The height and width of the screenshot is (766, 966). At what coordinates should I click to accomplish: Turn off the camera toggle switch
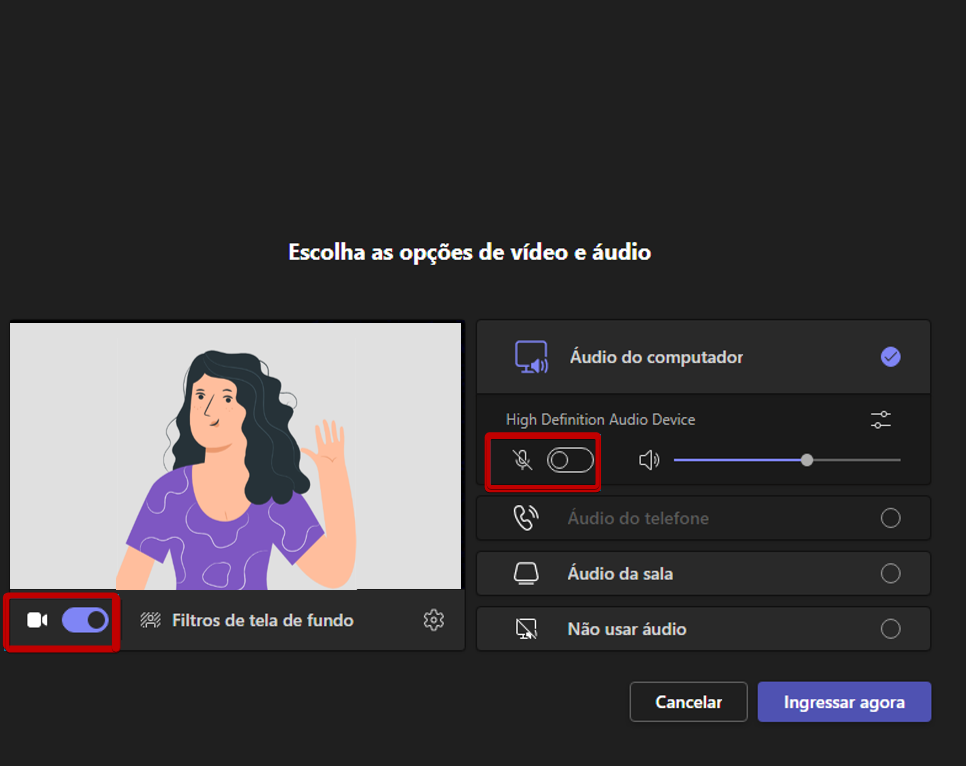85,621
